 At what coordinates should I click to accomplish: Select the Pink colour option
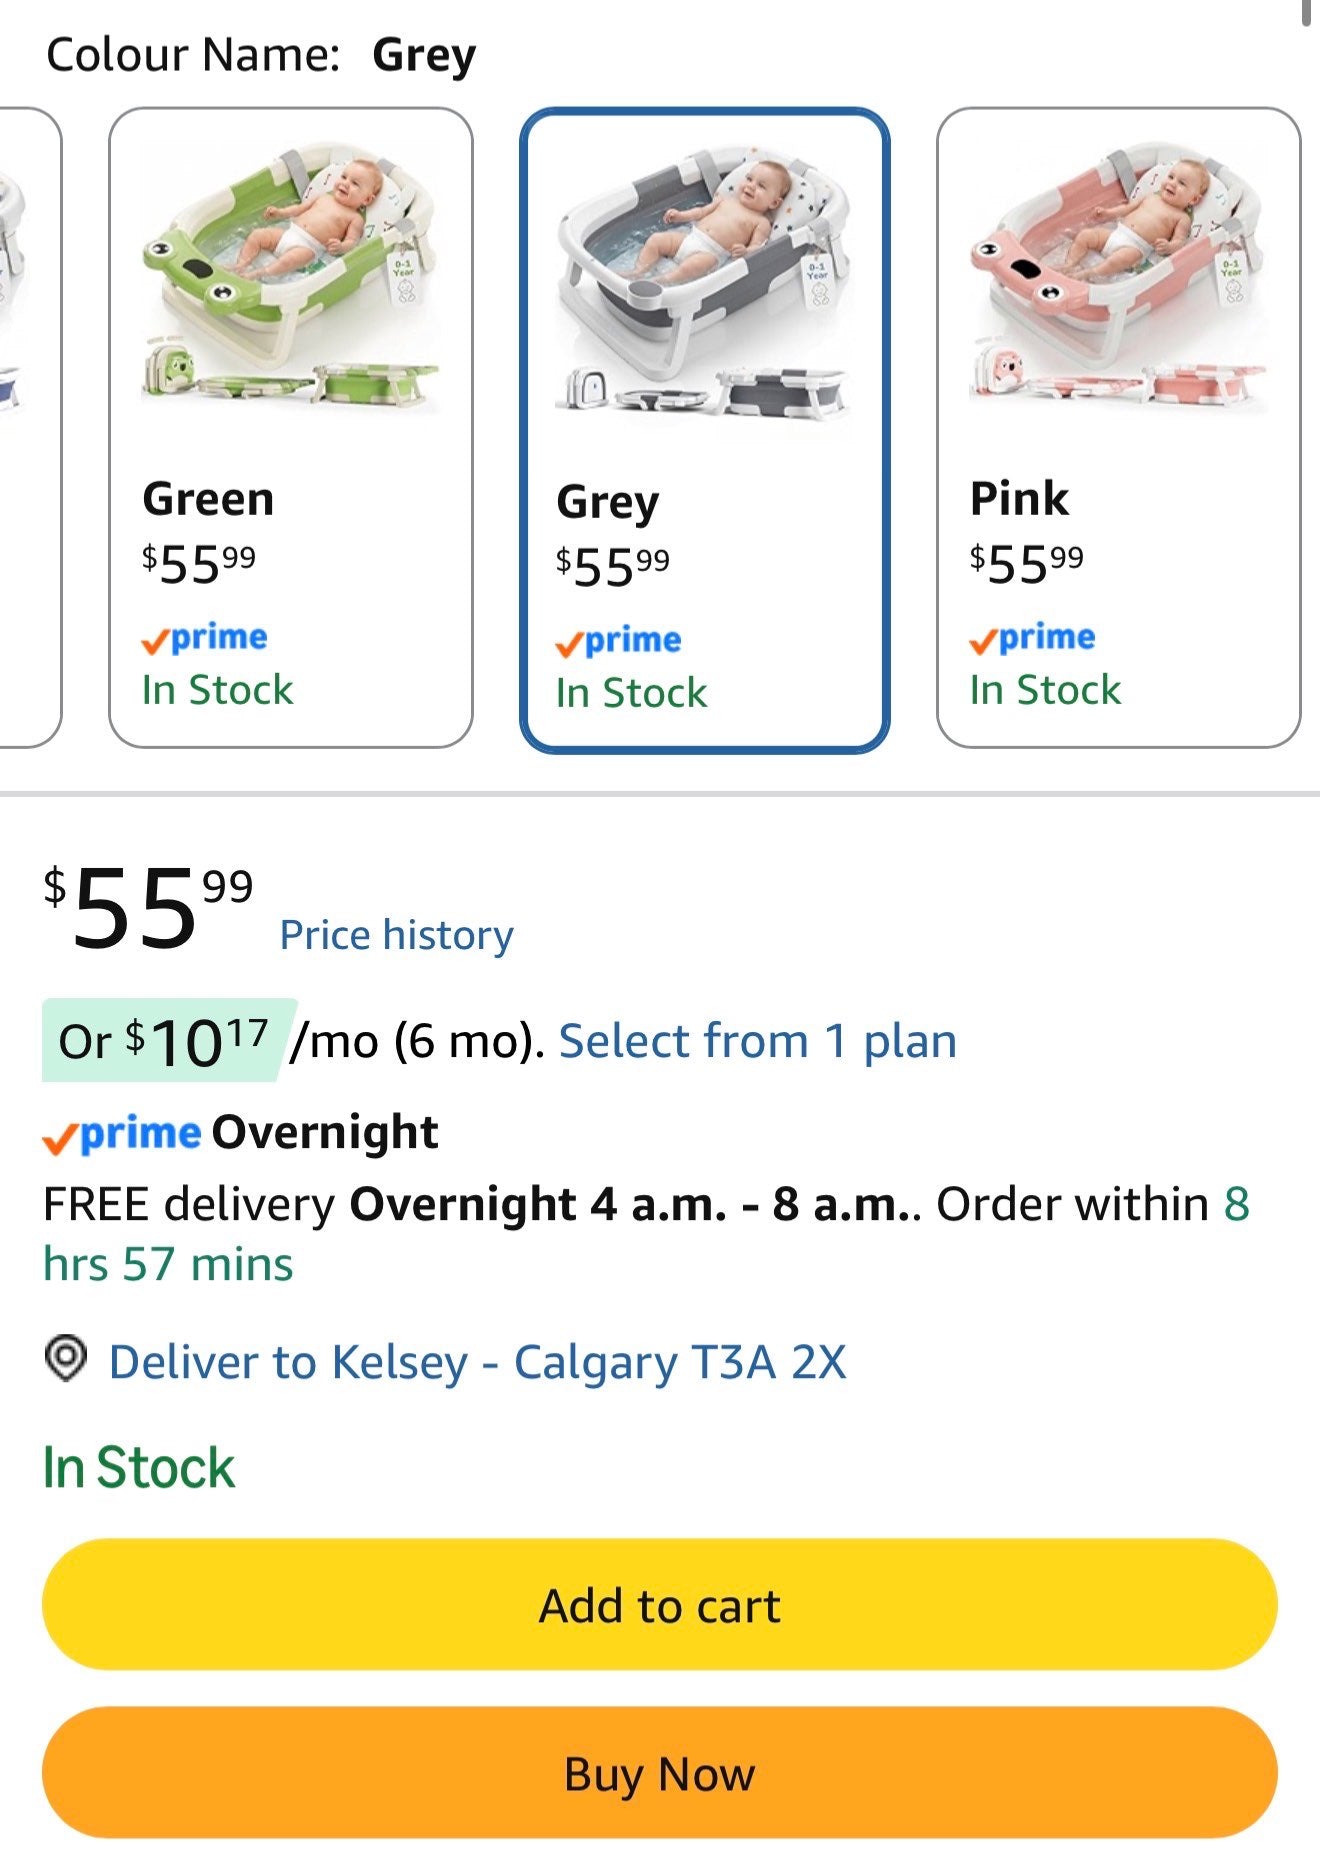tap(1118, 428)
